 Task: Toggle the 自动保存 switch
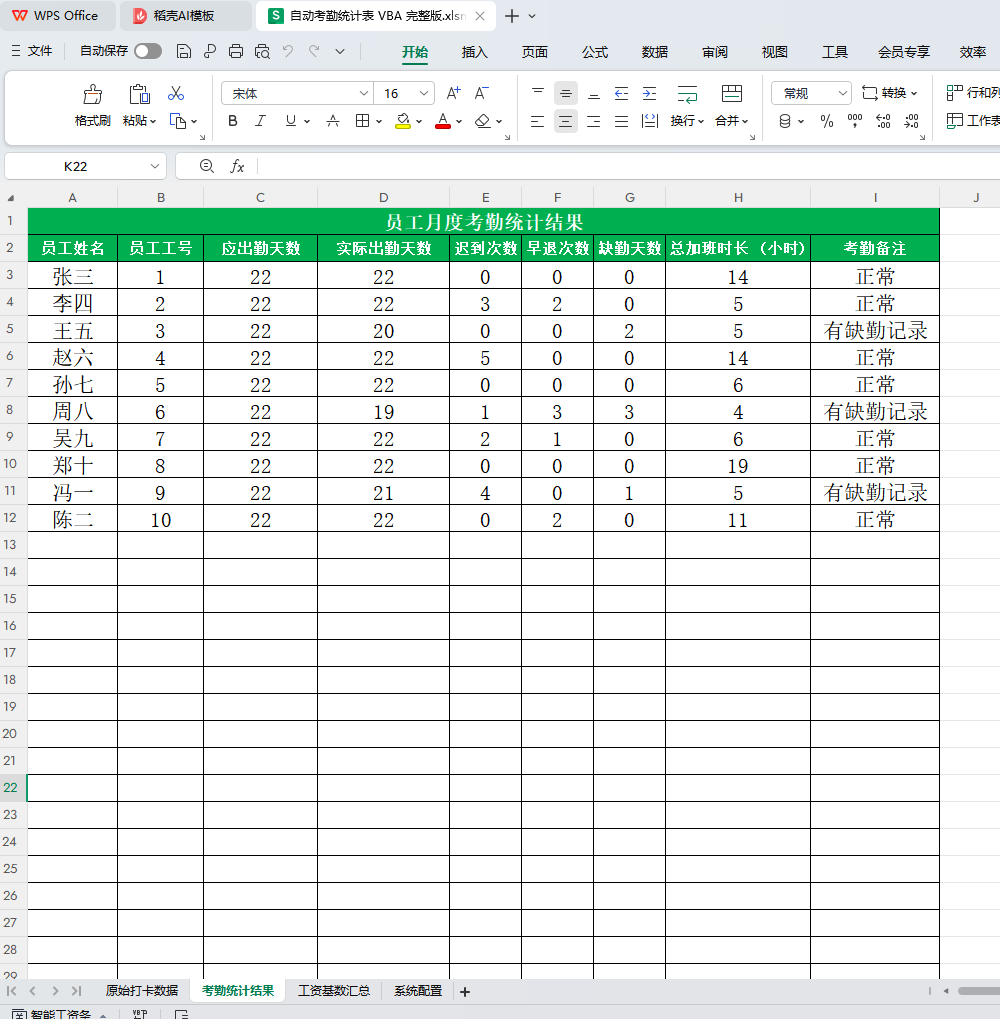[148, 51]
